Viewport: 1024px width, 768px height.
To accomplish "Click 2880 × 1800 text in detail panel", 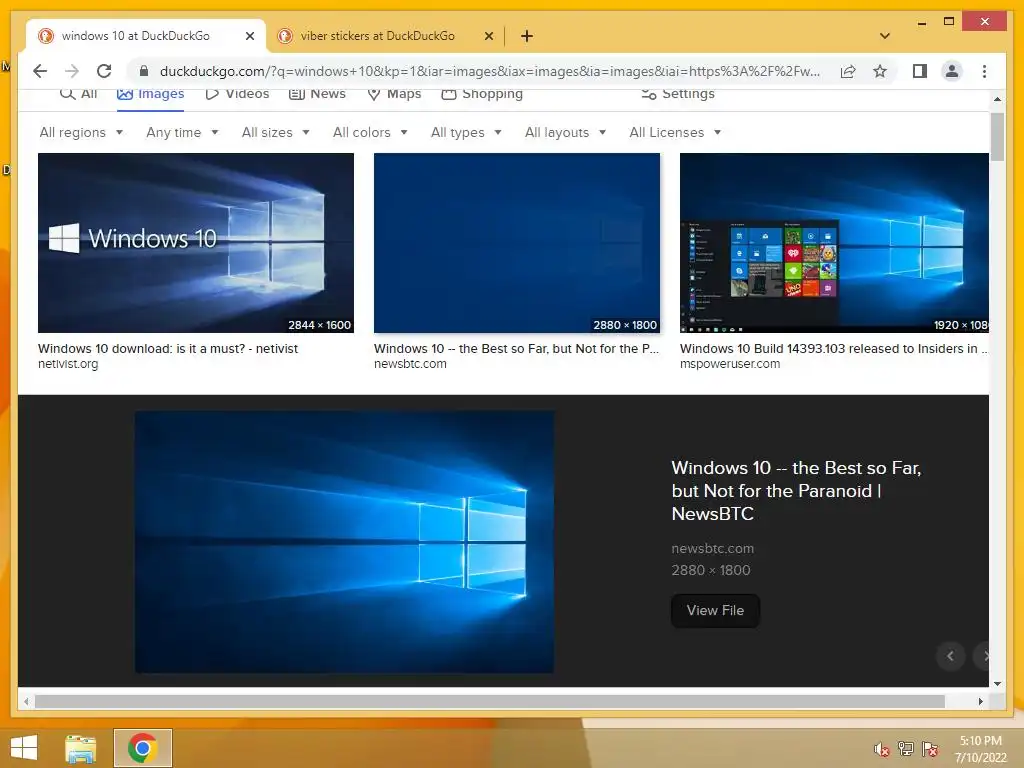I will [x=711, y=570].
